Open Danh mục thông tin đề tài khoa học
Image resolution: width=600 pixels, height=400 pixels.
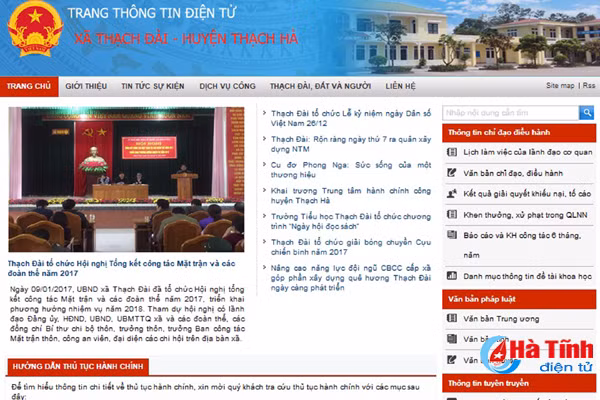[528, 276]
